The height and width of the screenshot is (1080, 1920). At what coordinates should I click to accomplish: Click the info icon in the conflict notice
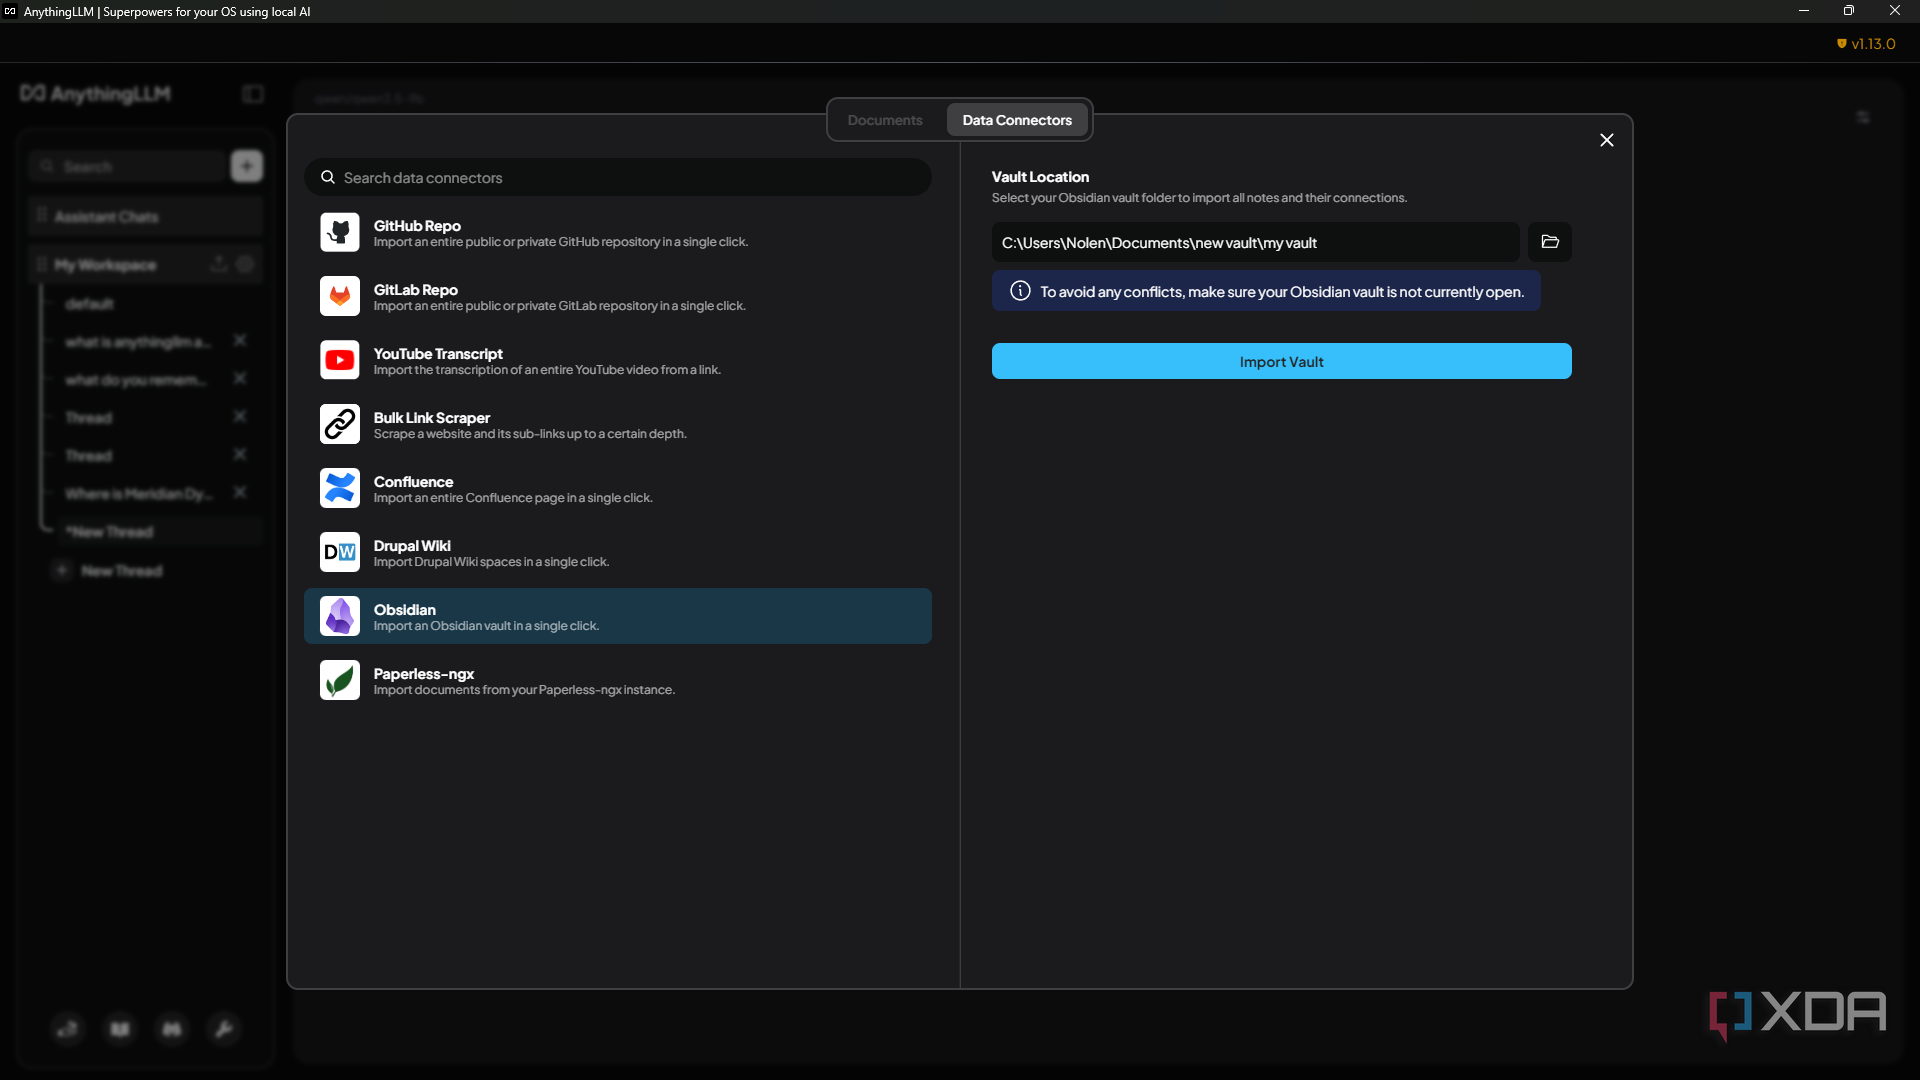pyautogui.click(x=1020, y=291)
